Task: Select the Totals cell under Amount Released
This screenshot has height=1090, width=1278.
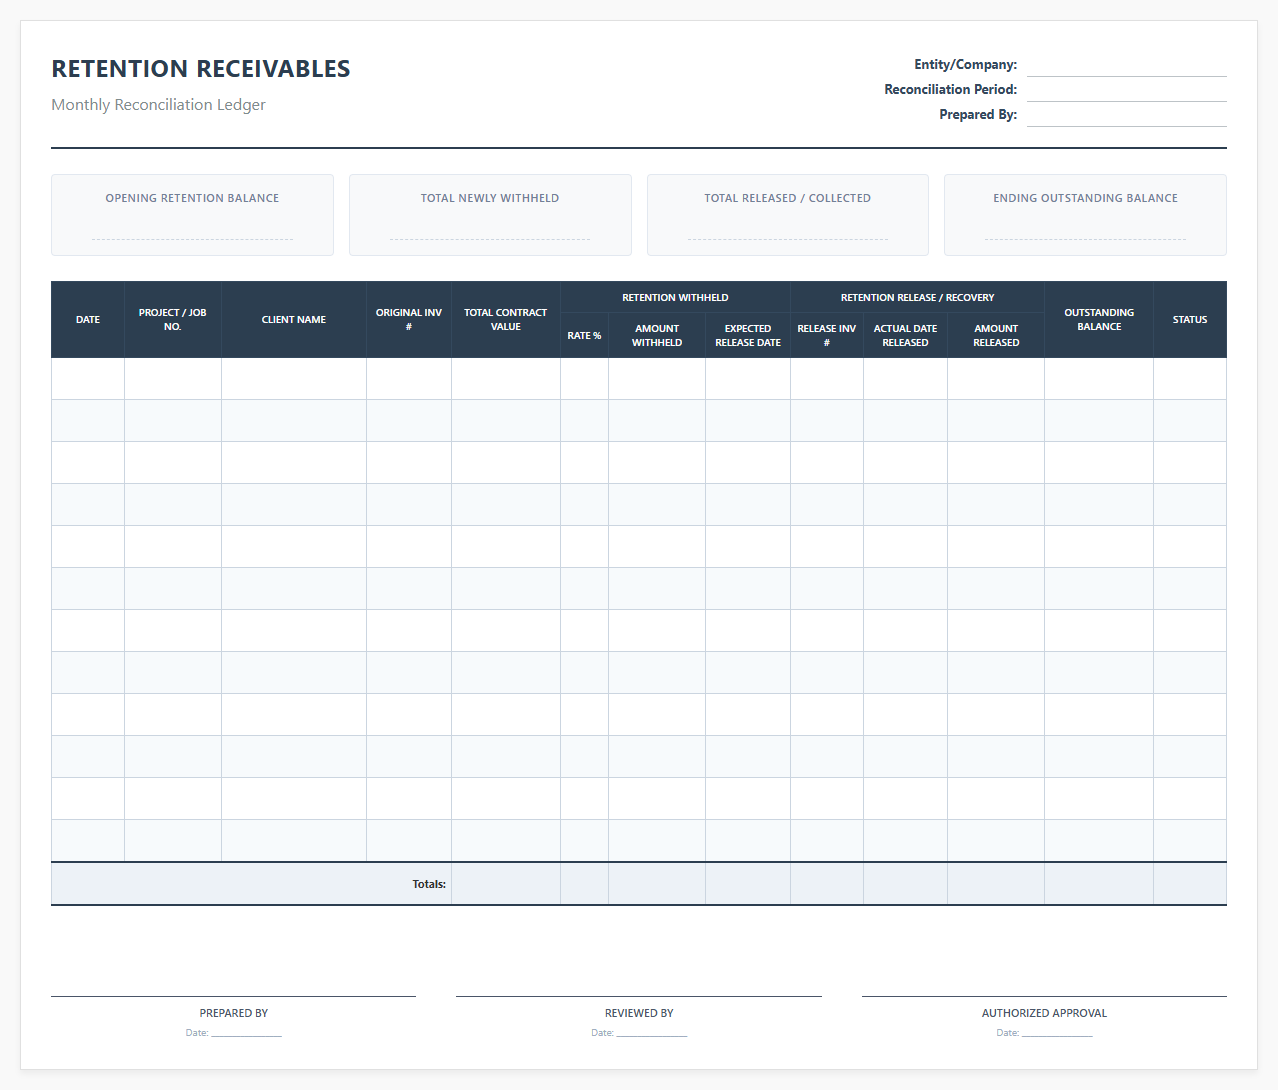Action: coord(996,884)
